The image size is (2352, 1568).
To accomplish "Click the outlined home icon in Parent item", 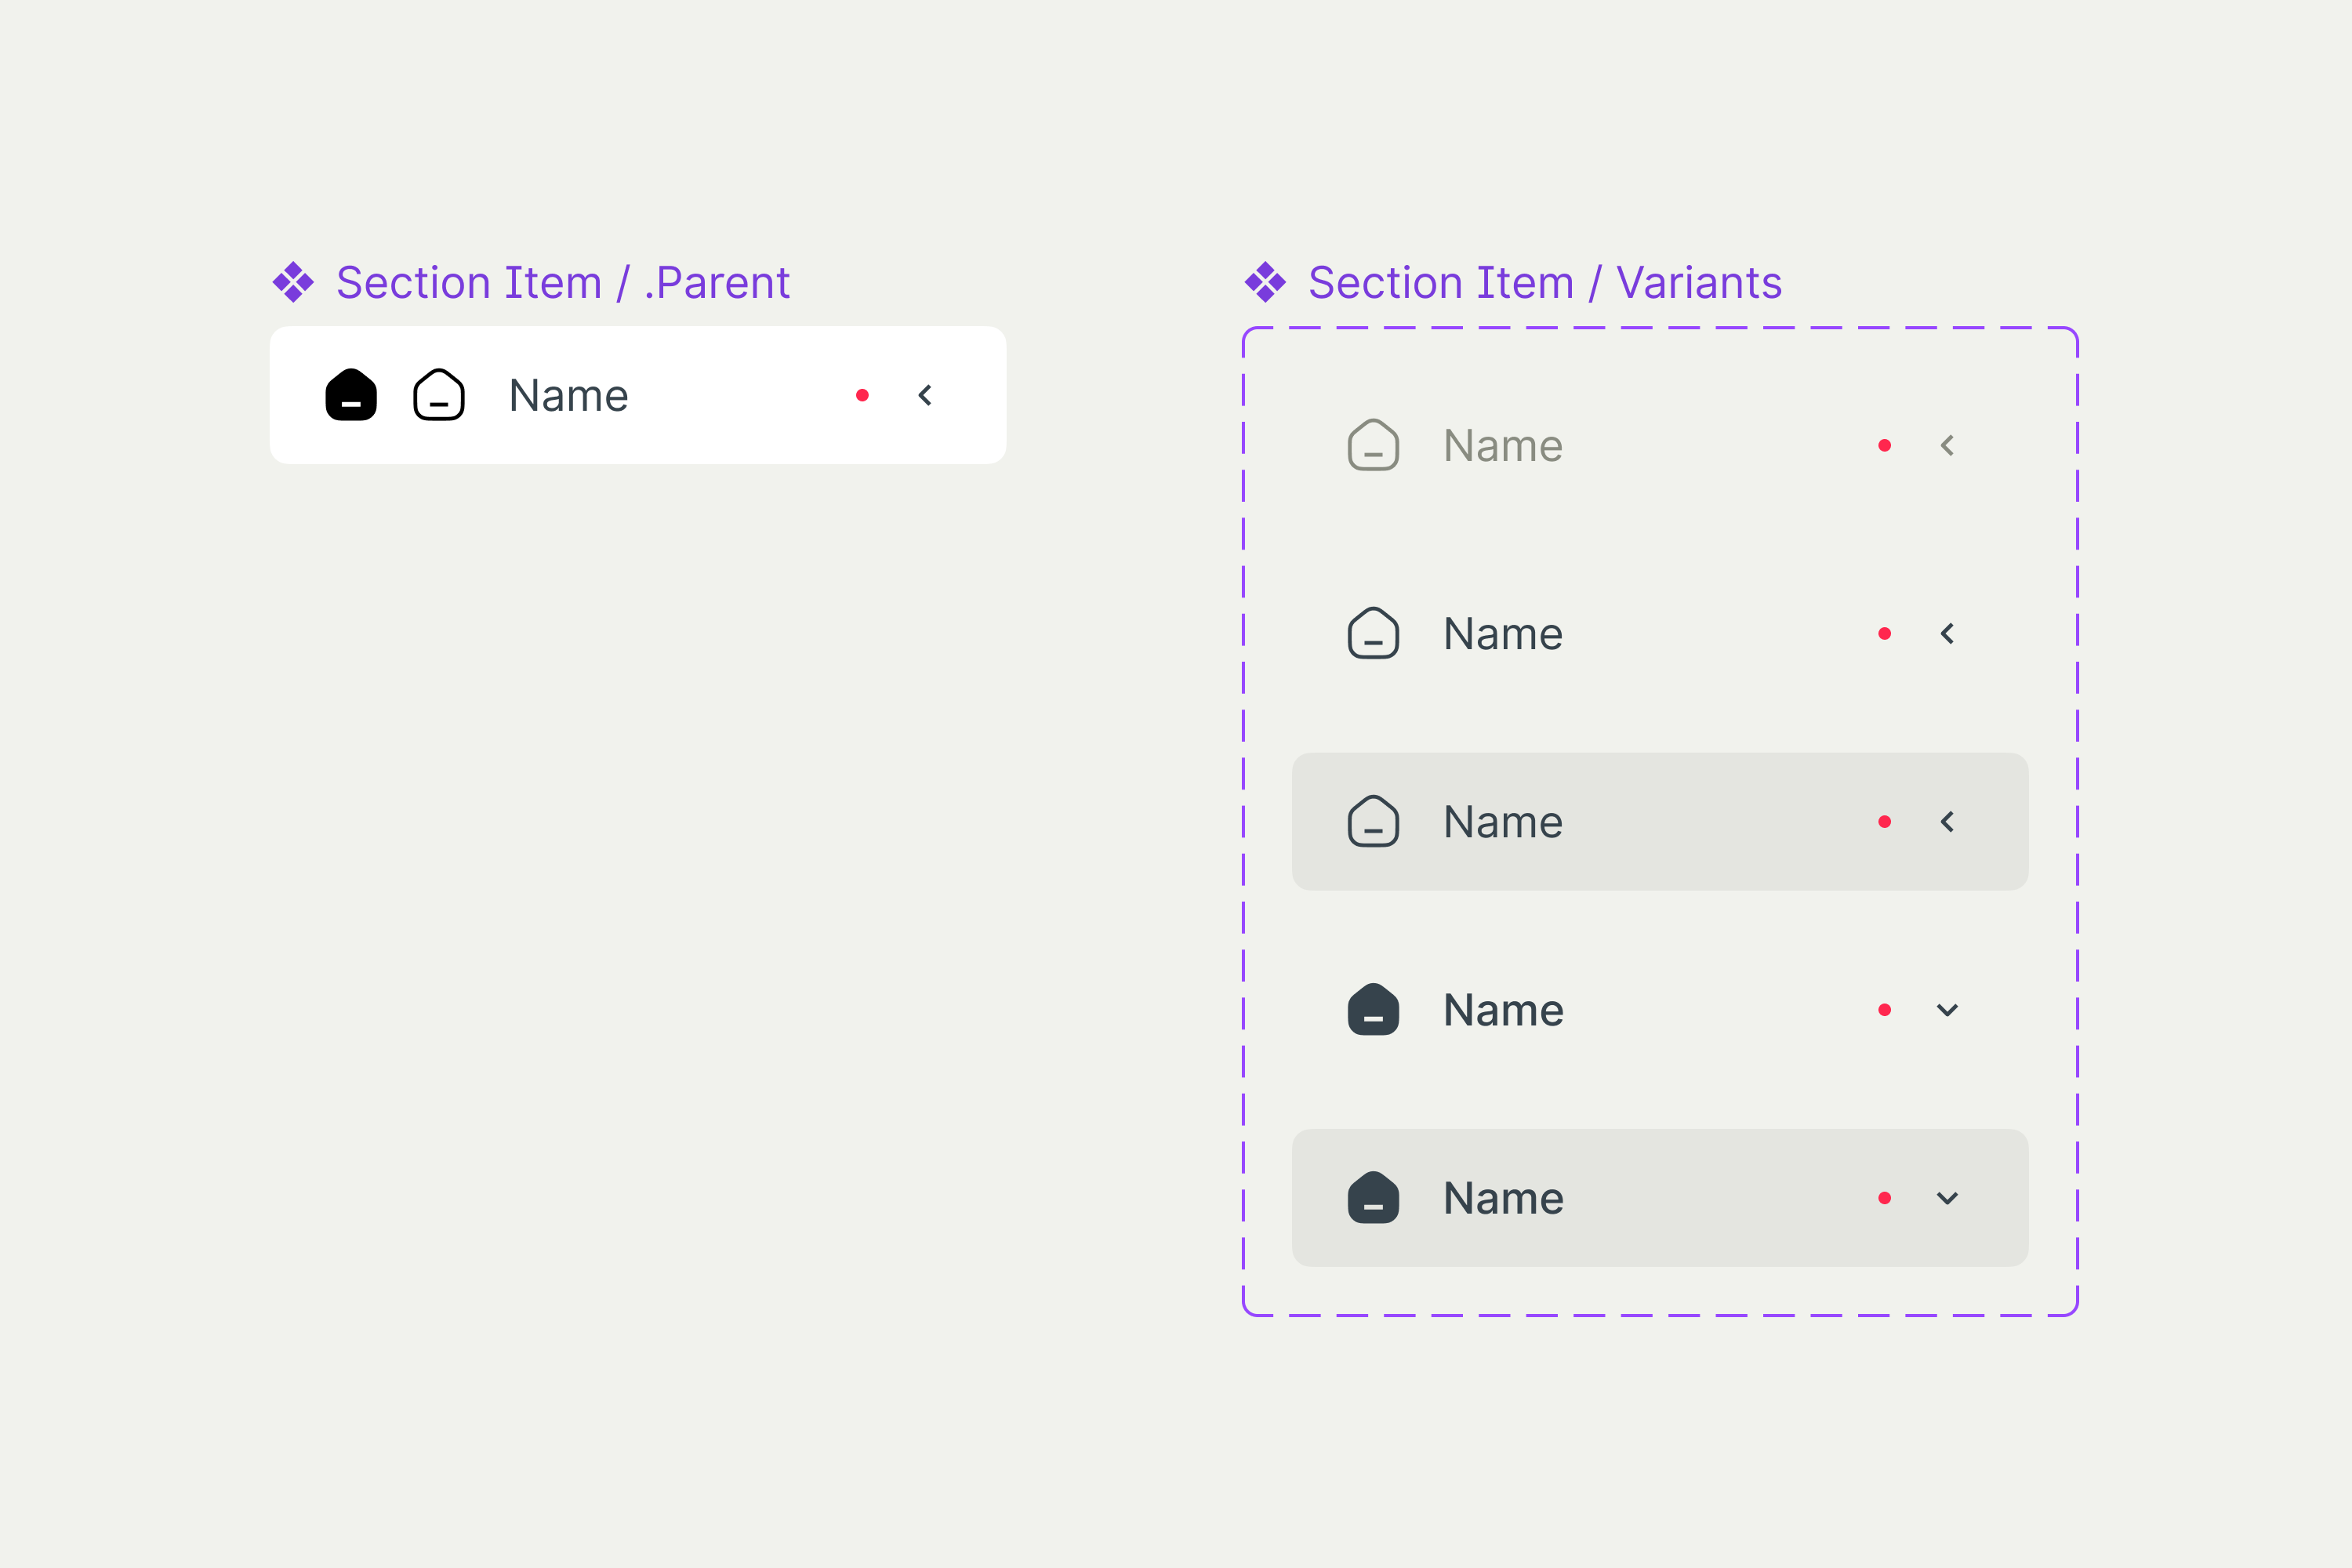I will [439, 395].
